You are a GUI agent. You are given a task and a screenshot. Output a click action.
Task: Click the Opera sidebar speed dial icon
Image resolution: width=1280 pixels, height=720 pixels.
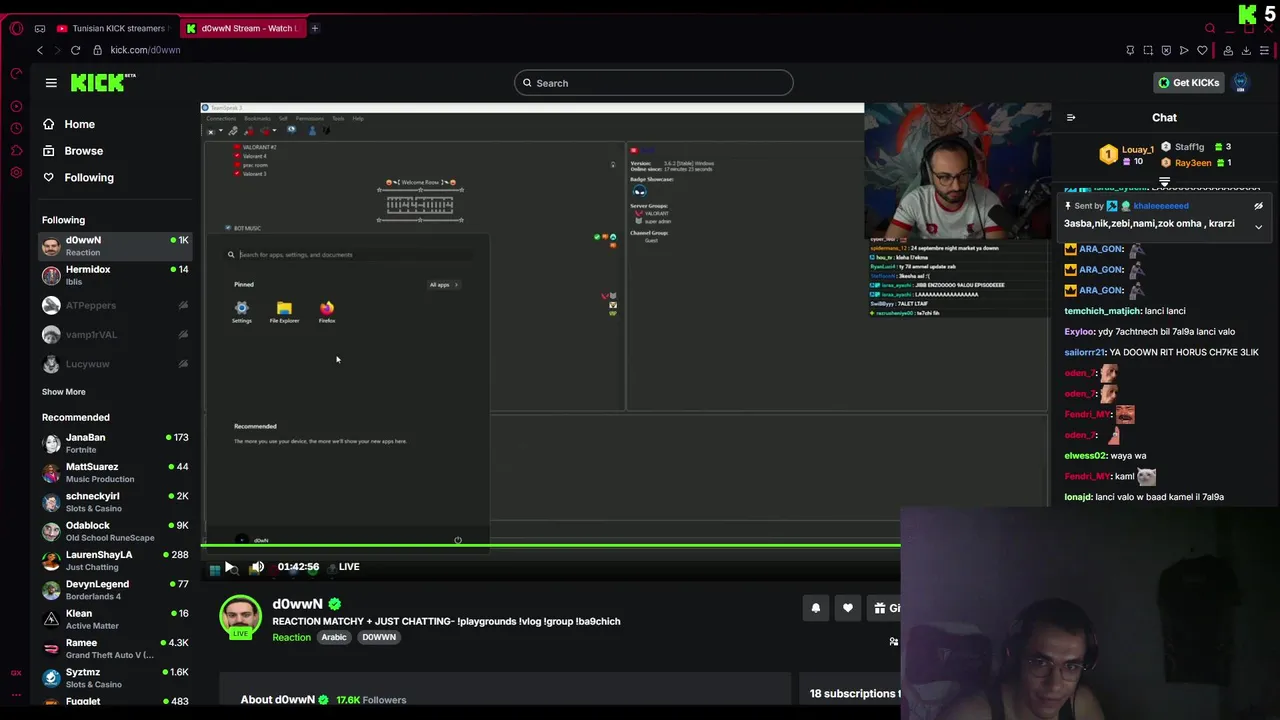coord(16,73)
